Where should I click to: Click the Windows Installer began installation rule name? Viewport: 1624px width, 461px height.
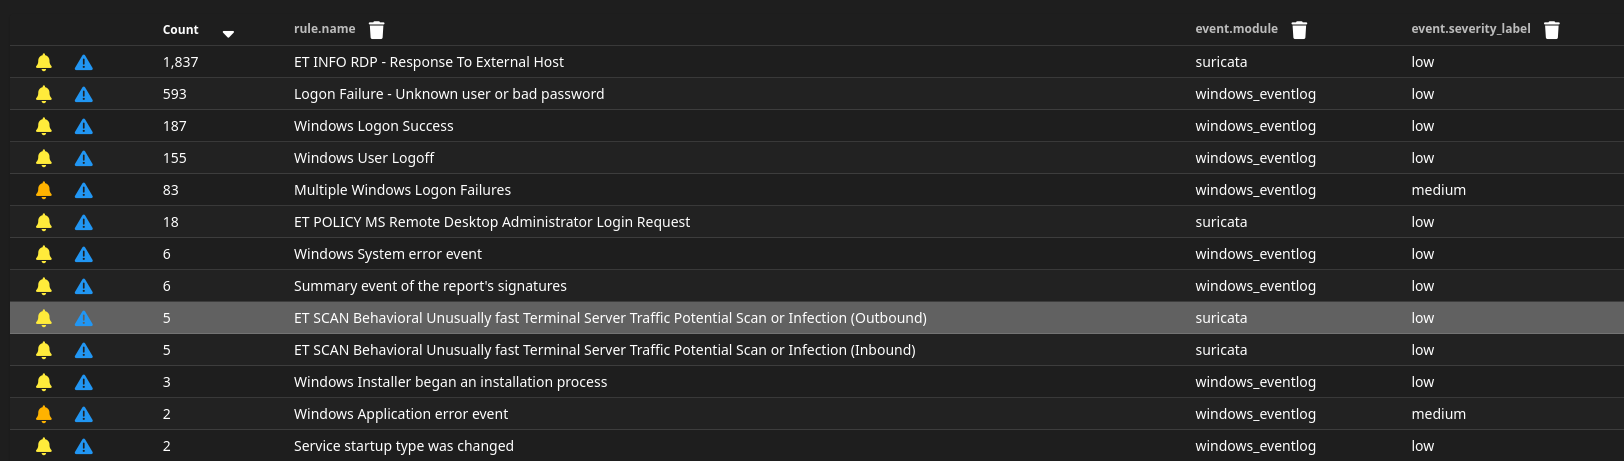point(450,382)
